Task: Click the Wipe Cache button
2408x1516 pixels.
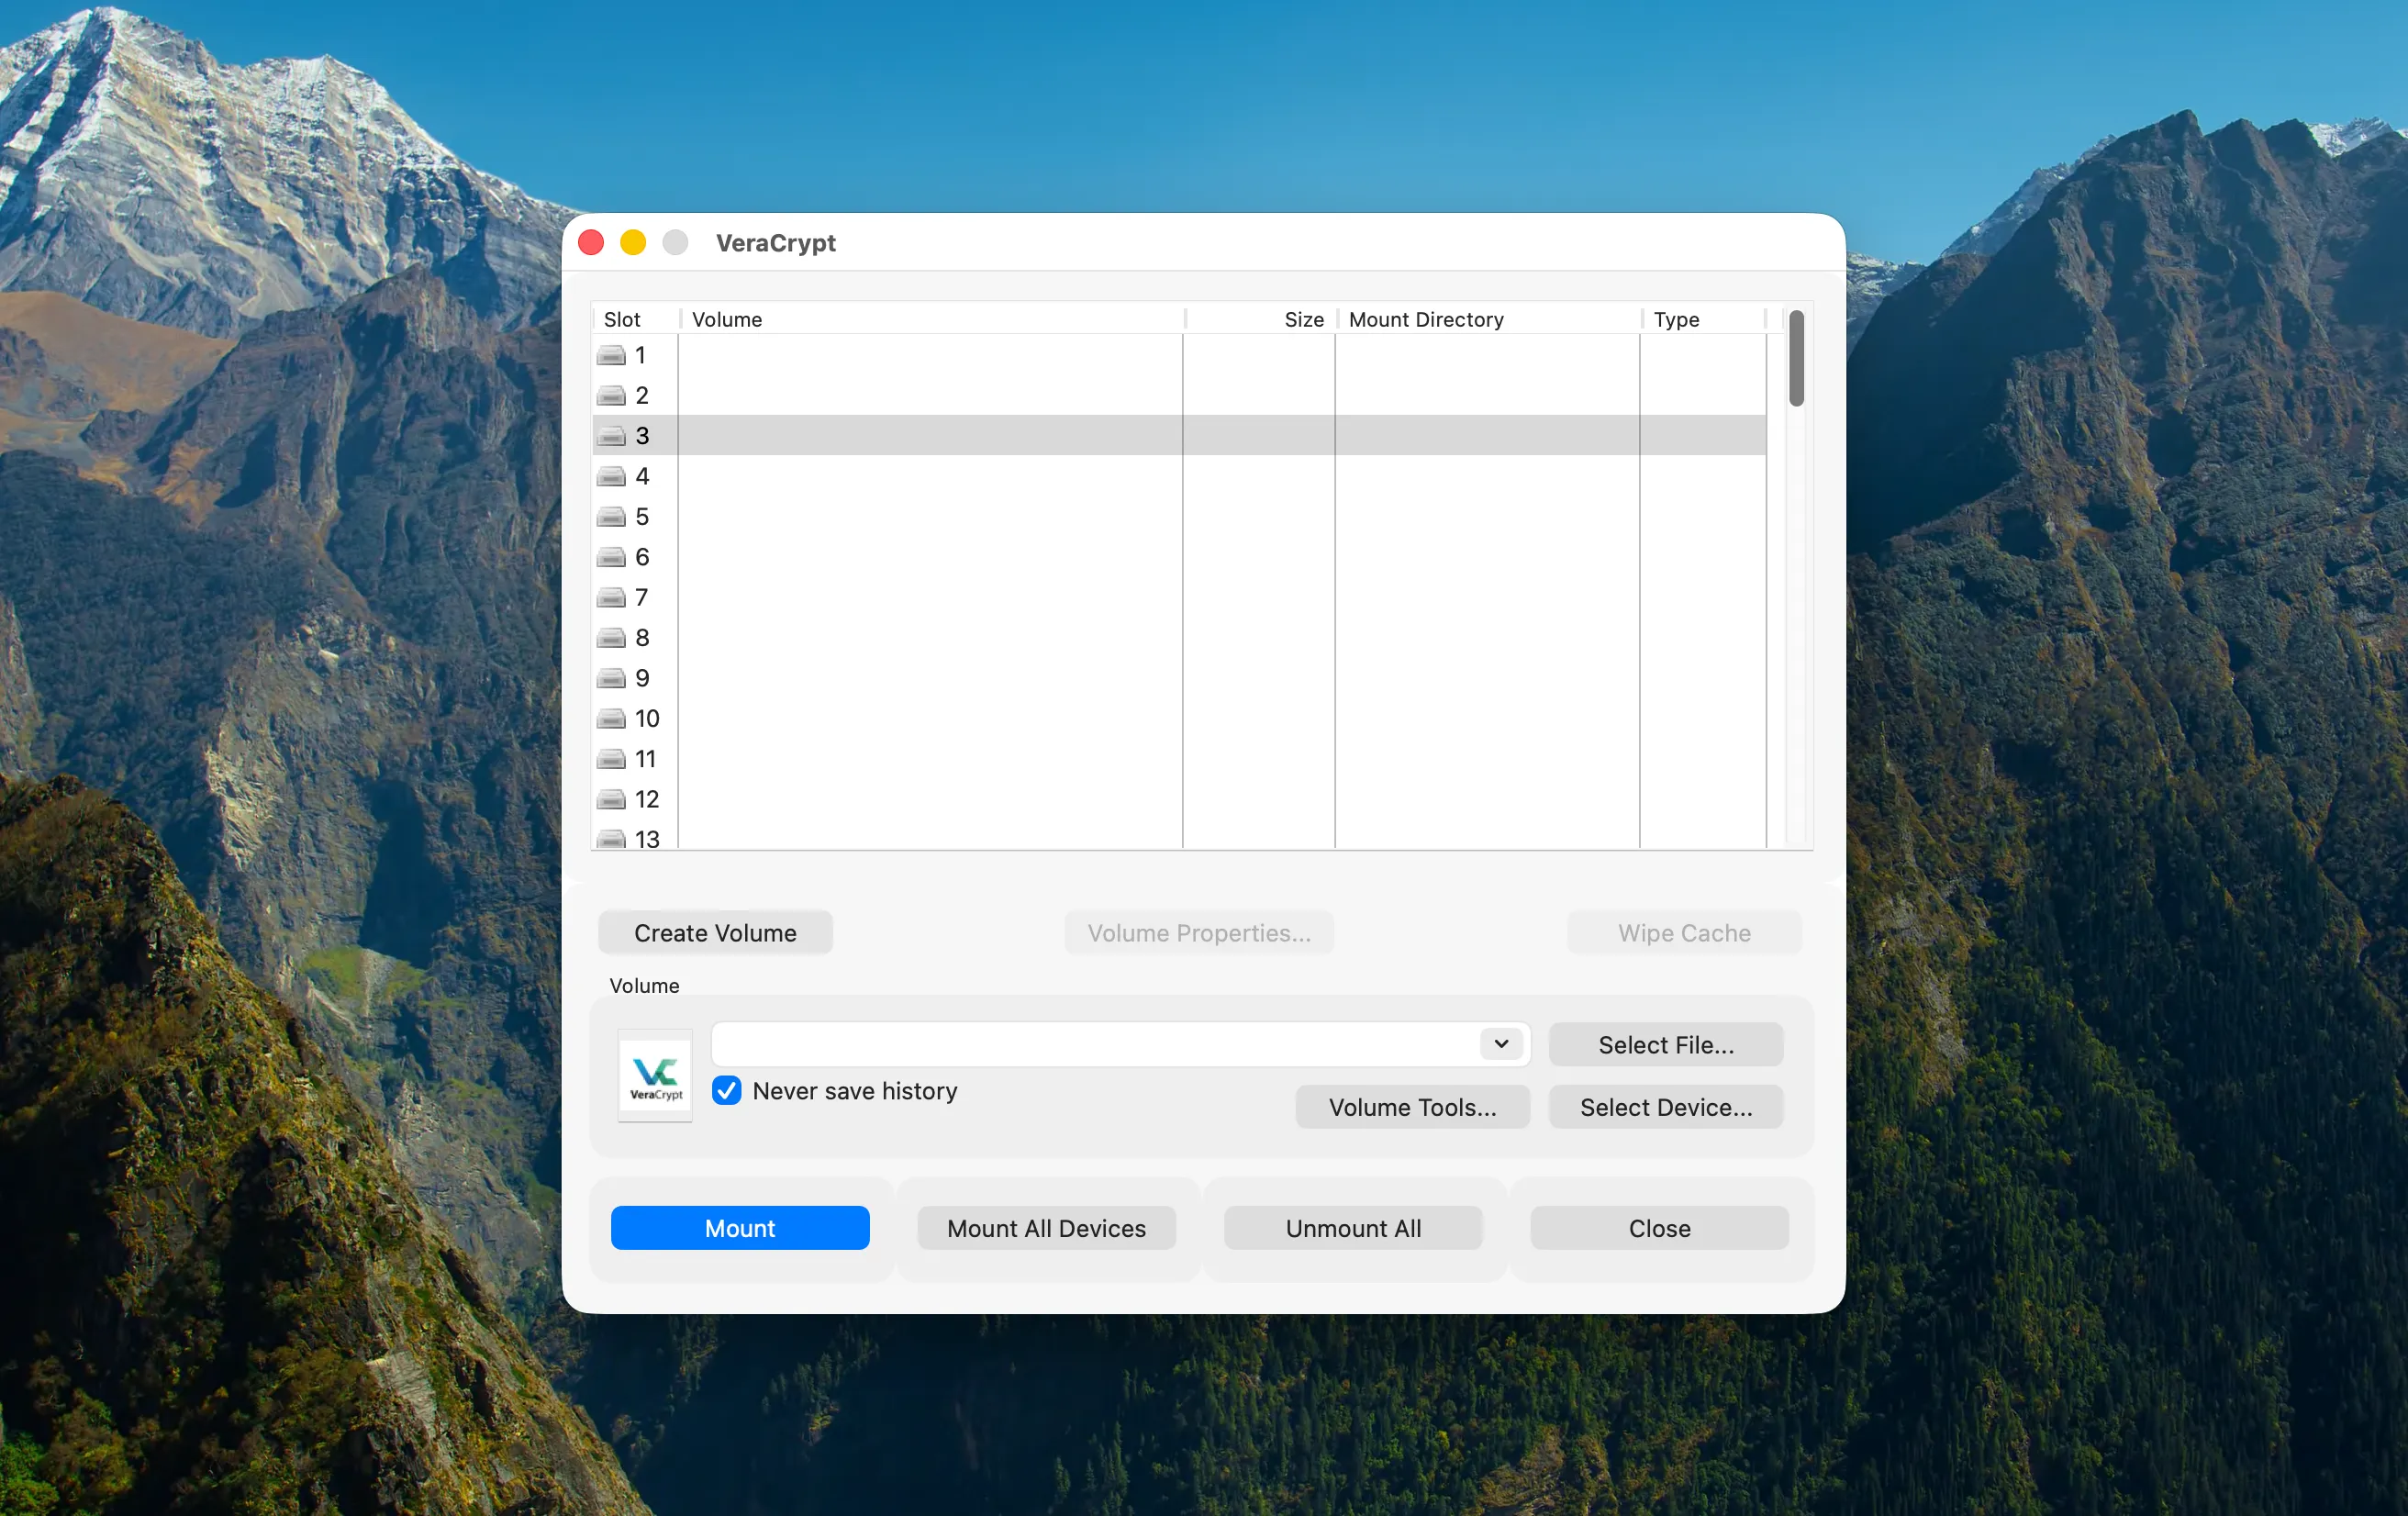Action: [1685, 933]
